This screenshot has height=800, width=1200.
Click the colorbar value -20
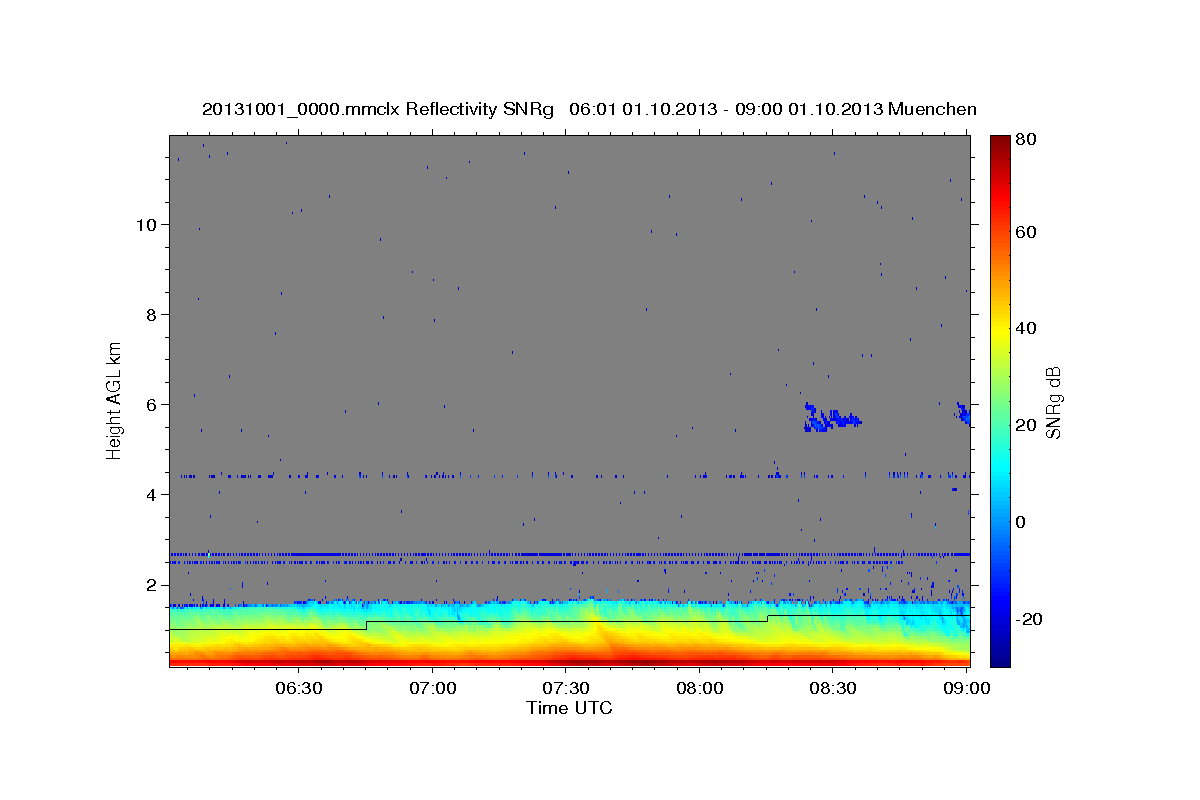(x=1029, y=619)
